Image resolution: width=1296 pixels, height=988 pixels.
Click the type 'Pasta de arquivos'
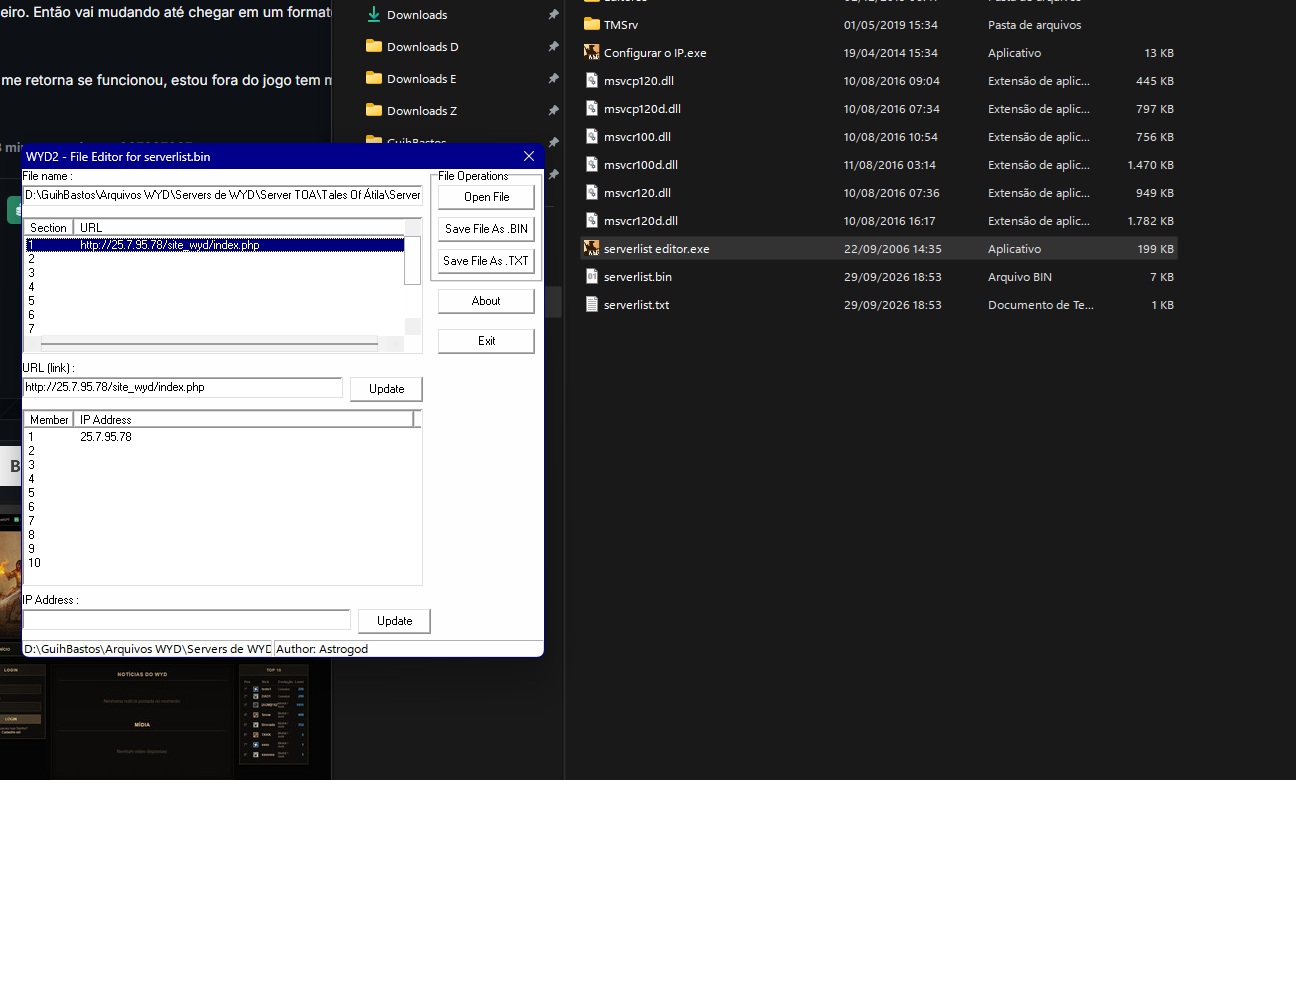point(1035,25)
